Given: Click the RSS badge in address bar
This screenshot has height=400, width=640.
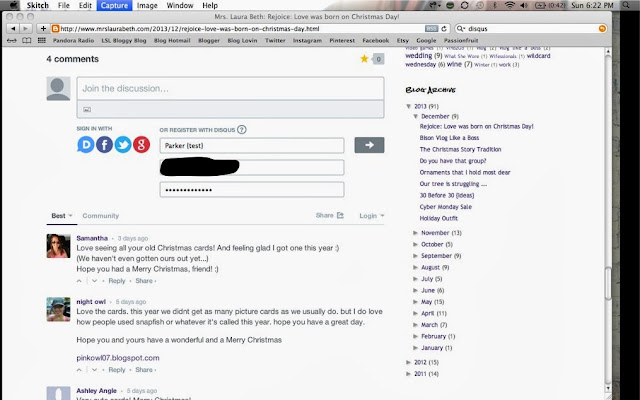Looking at the screenshot, I should pos(431,29).
